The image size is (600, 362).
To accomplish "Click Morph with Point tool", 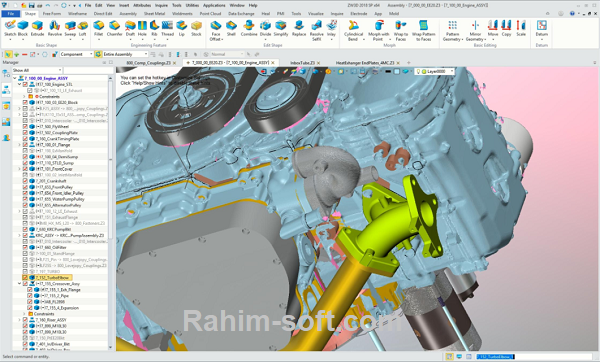I will click(x=378, y=31).
